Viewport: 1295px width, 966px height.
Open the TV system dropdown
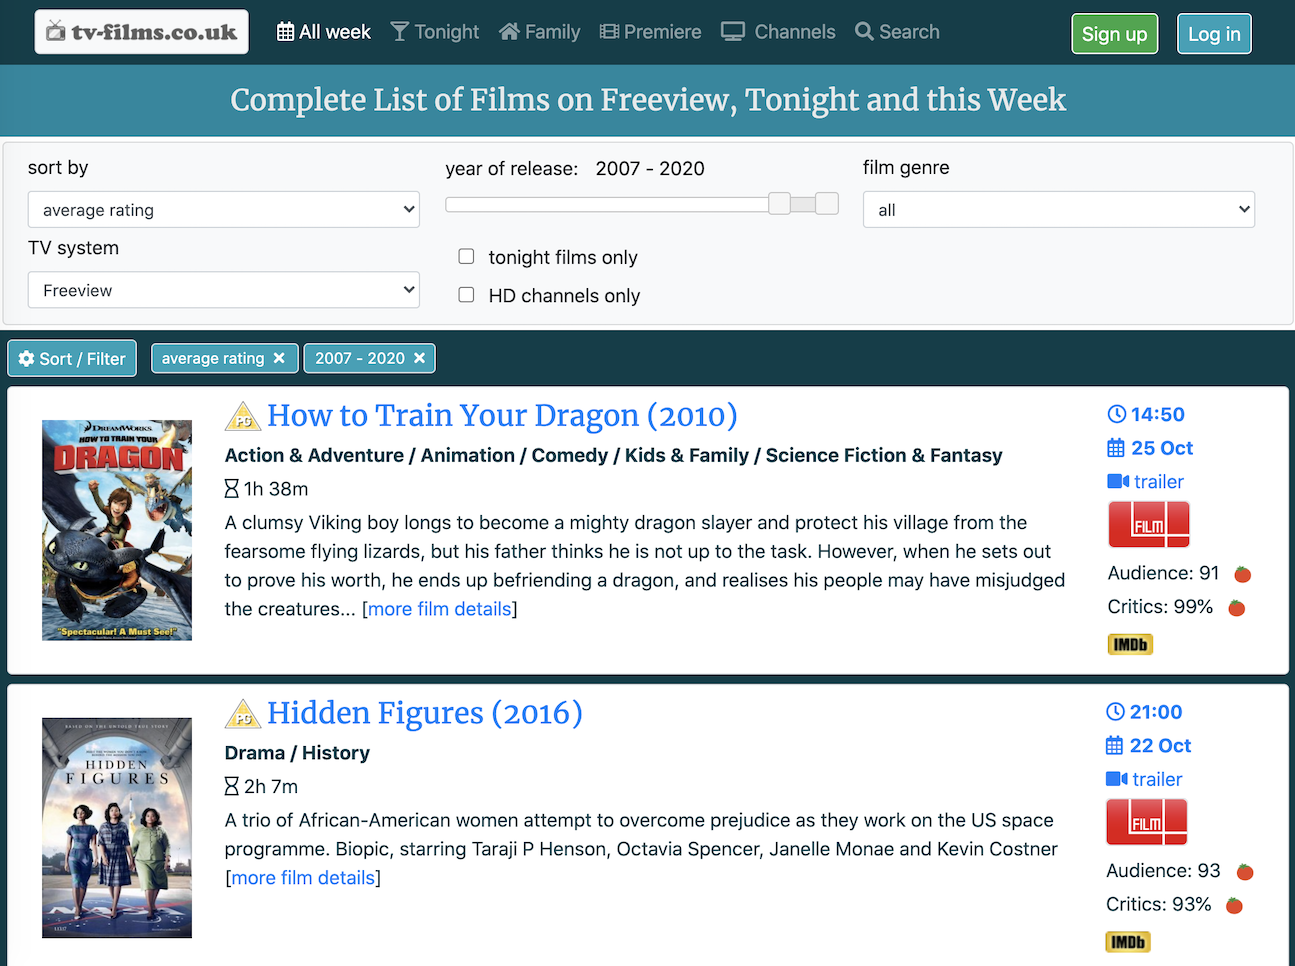(223, 289)
